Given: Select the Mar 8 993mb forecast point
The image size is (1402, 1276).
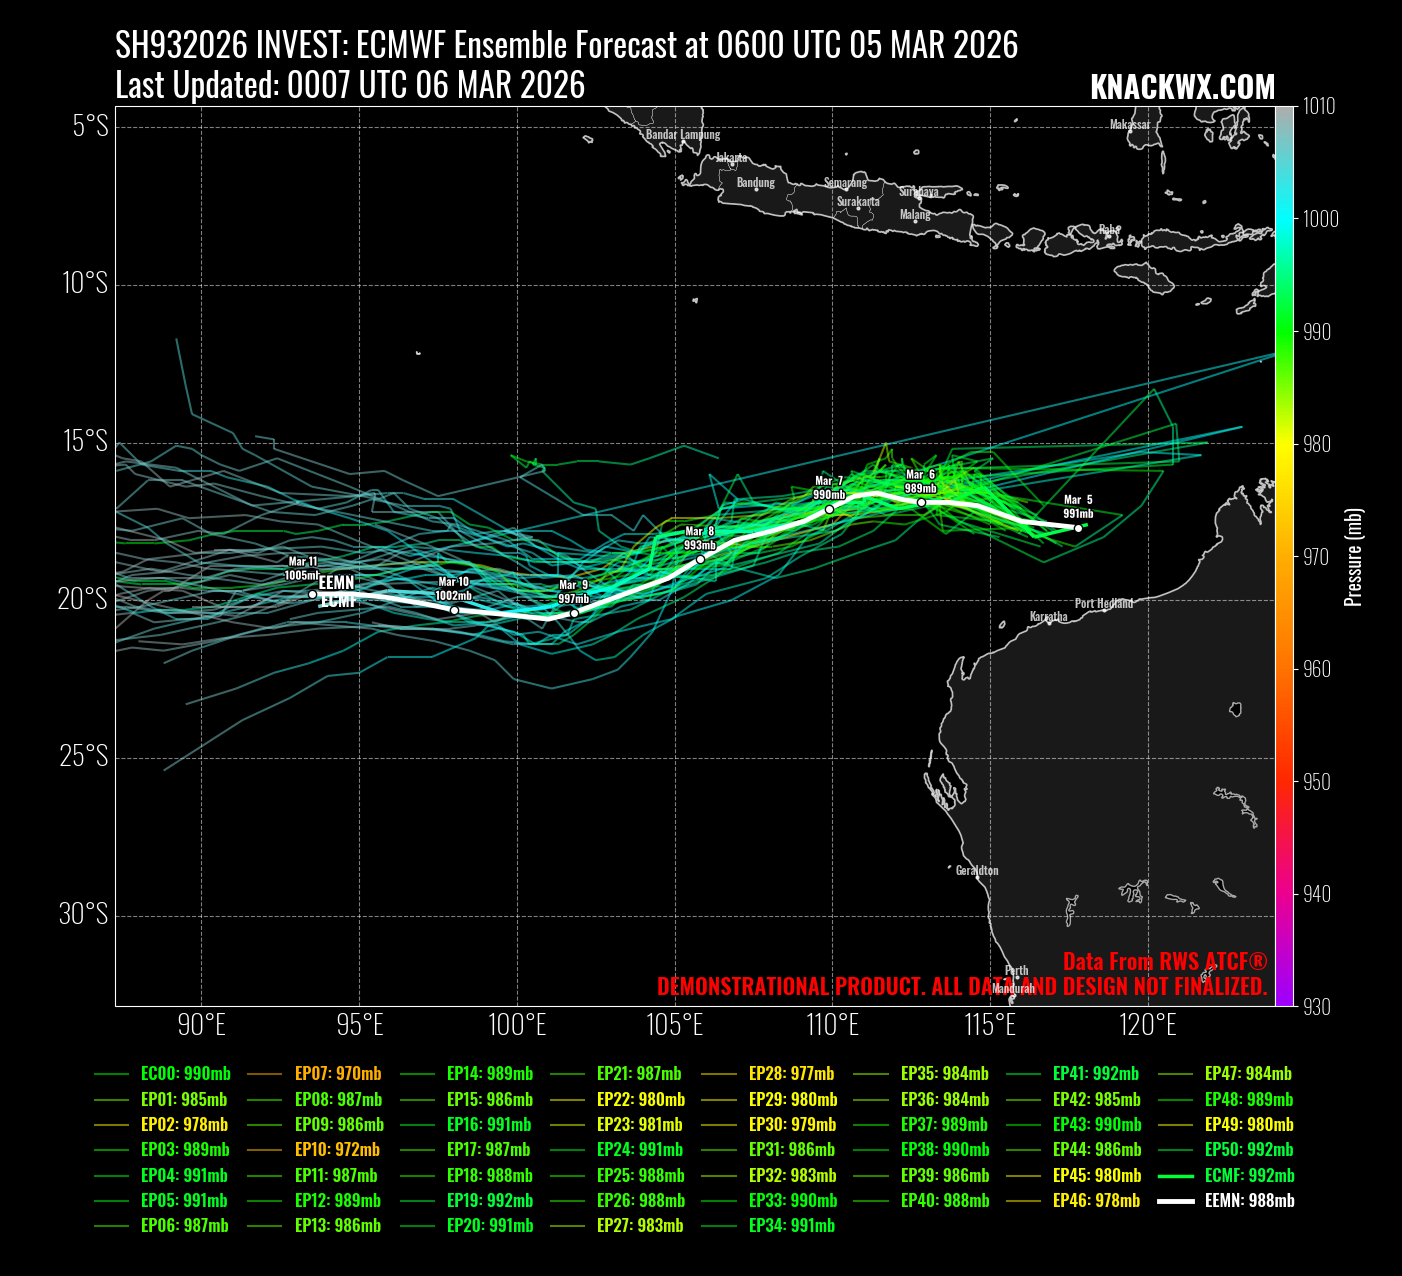Looking at the screenshot, I should point(700,559).
